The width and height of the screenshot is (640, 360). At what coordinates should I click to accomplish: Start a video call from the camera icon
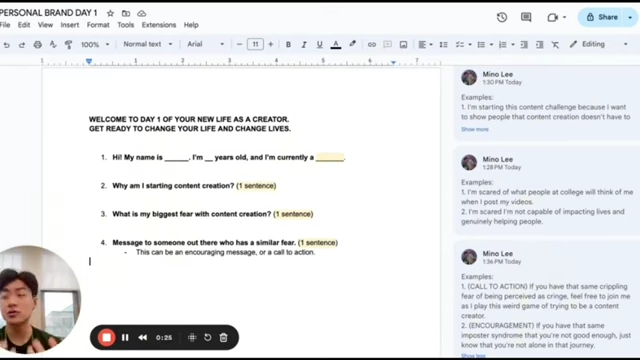click(x=552, y=18)
